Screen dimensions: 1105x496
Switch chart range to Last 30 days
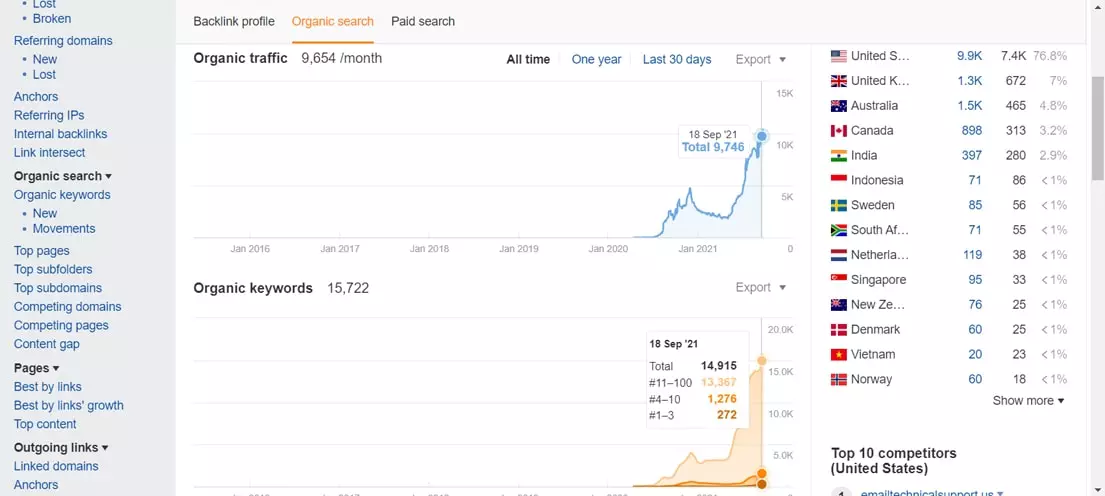(677, 60)
